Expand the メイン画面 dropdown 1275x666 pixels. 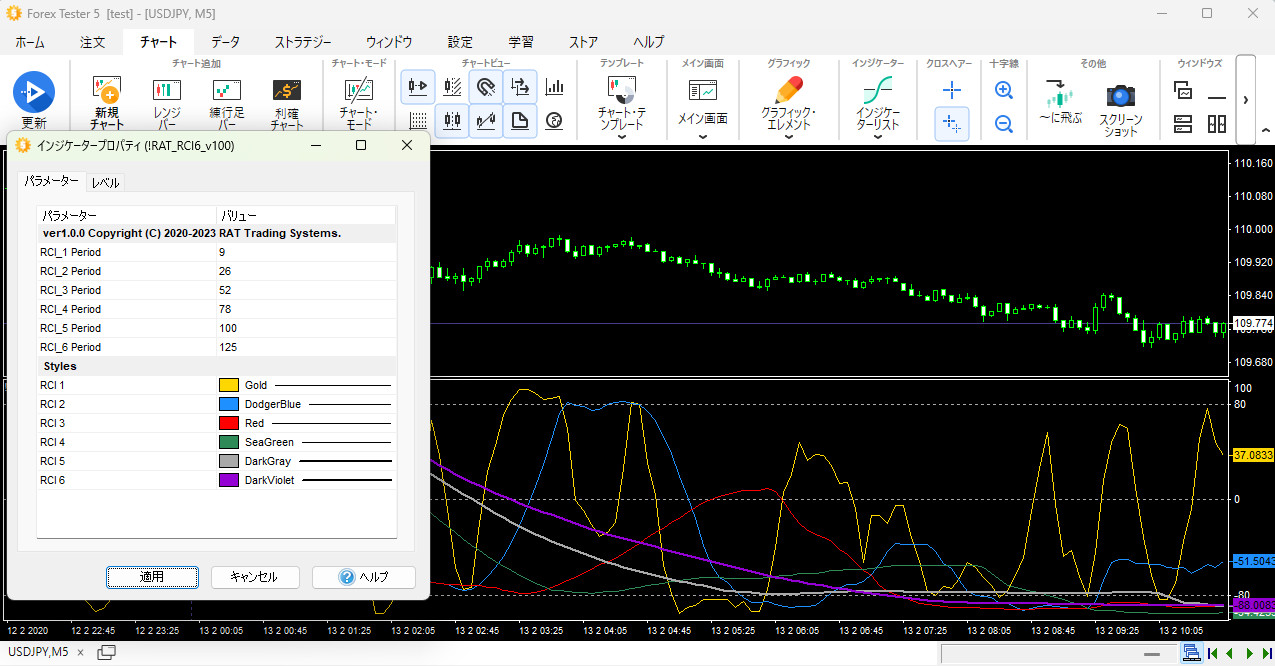click(x=702, y=137)
